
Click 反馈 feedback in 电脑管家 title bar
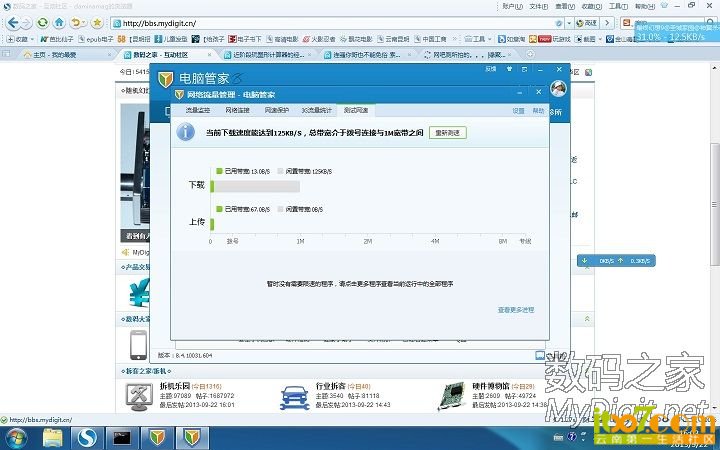click(x=491, y=69)
